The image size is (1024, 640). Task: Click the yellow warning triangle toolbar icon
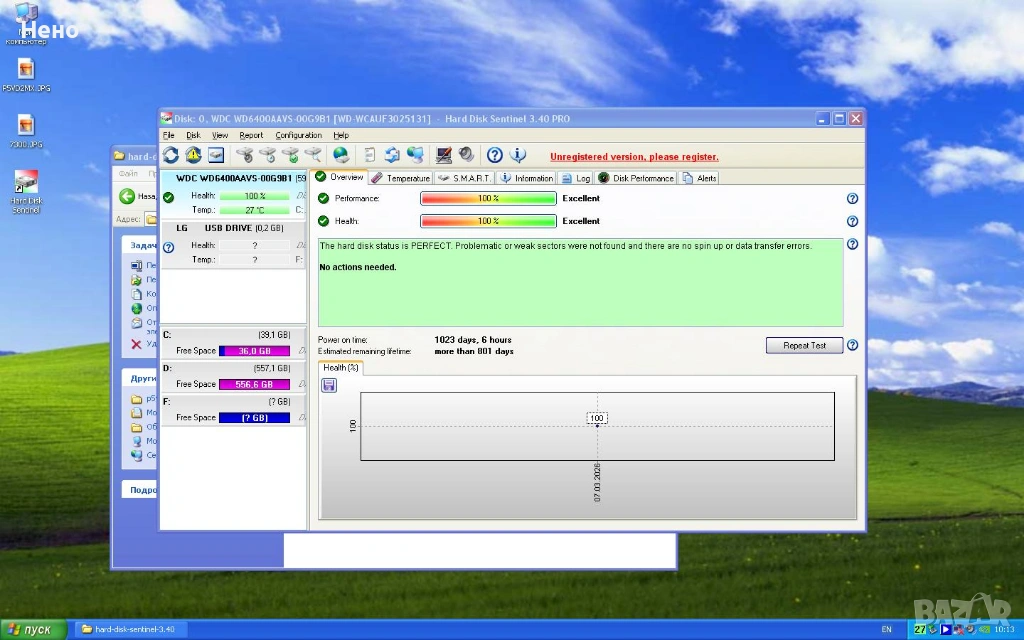(x=193, y=155)
